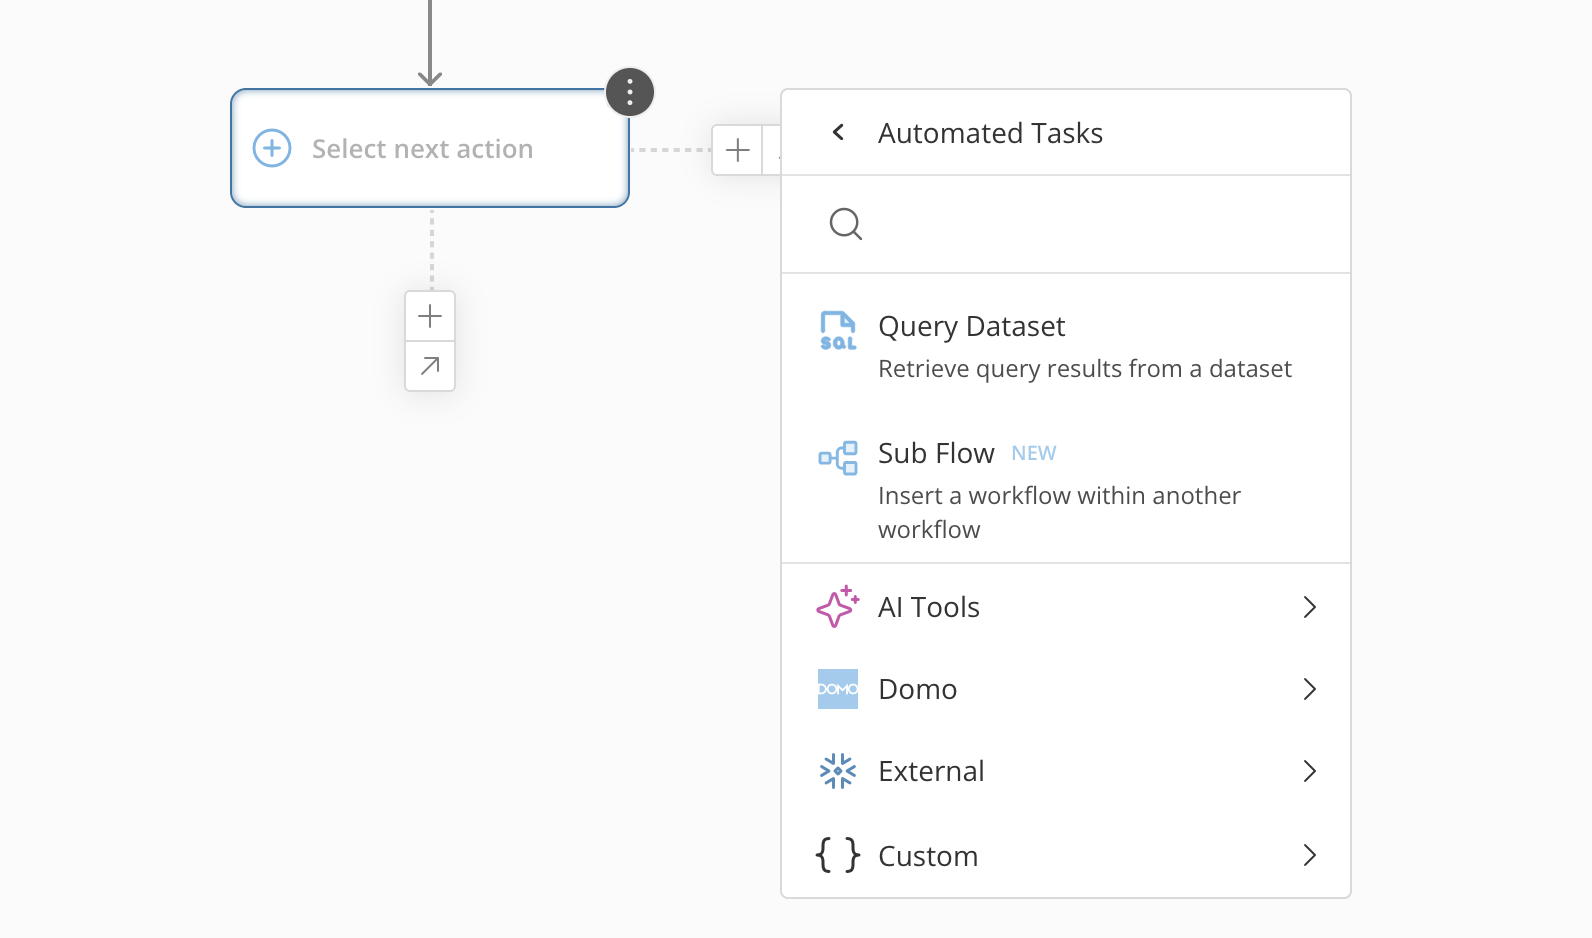Choose the Sub Flow task
1592x938 pixels.
tap(1059, 490)
